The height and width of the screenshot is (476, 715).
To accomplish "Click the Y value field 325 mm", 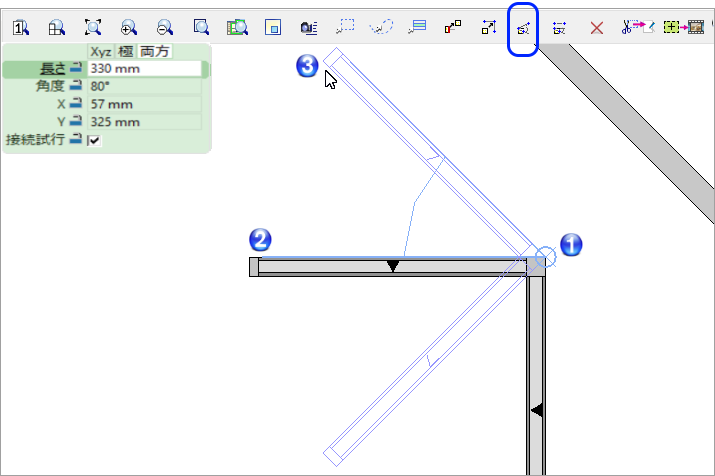I will pyautogui.click(x=144, y=122).
